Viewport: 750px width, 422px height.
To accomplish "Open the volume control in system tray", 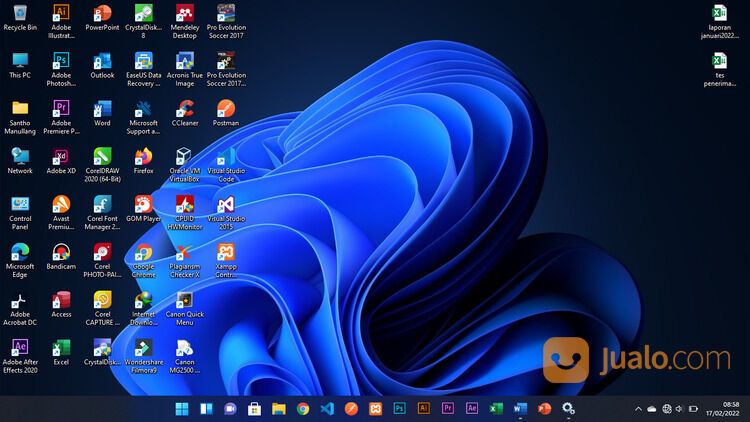I will [679, 409].
